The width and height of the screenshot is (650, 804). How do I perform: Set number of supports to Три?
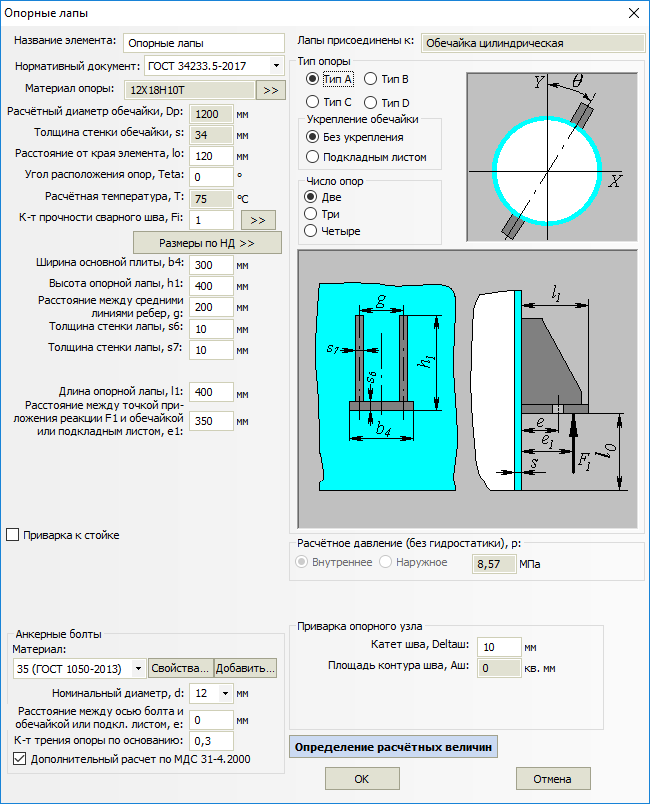[x=310, y=214]
